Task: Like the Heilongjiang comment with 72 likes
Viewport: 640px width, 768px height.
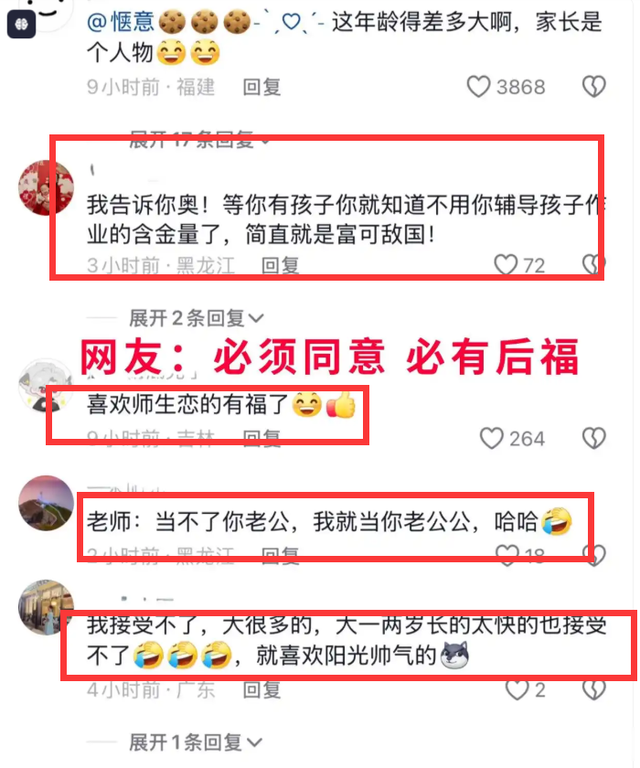Action: [505, 264]
